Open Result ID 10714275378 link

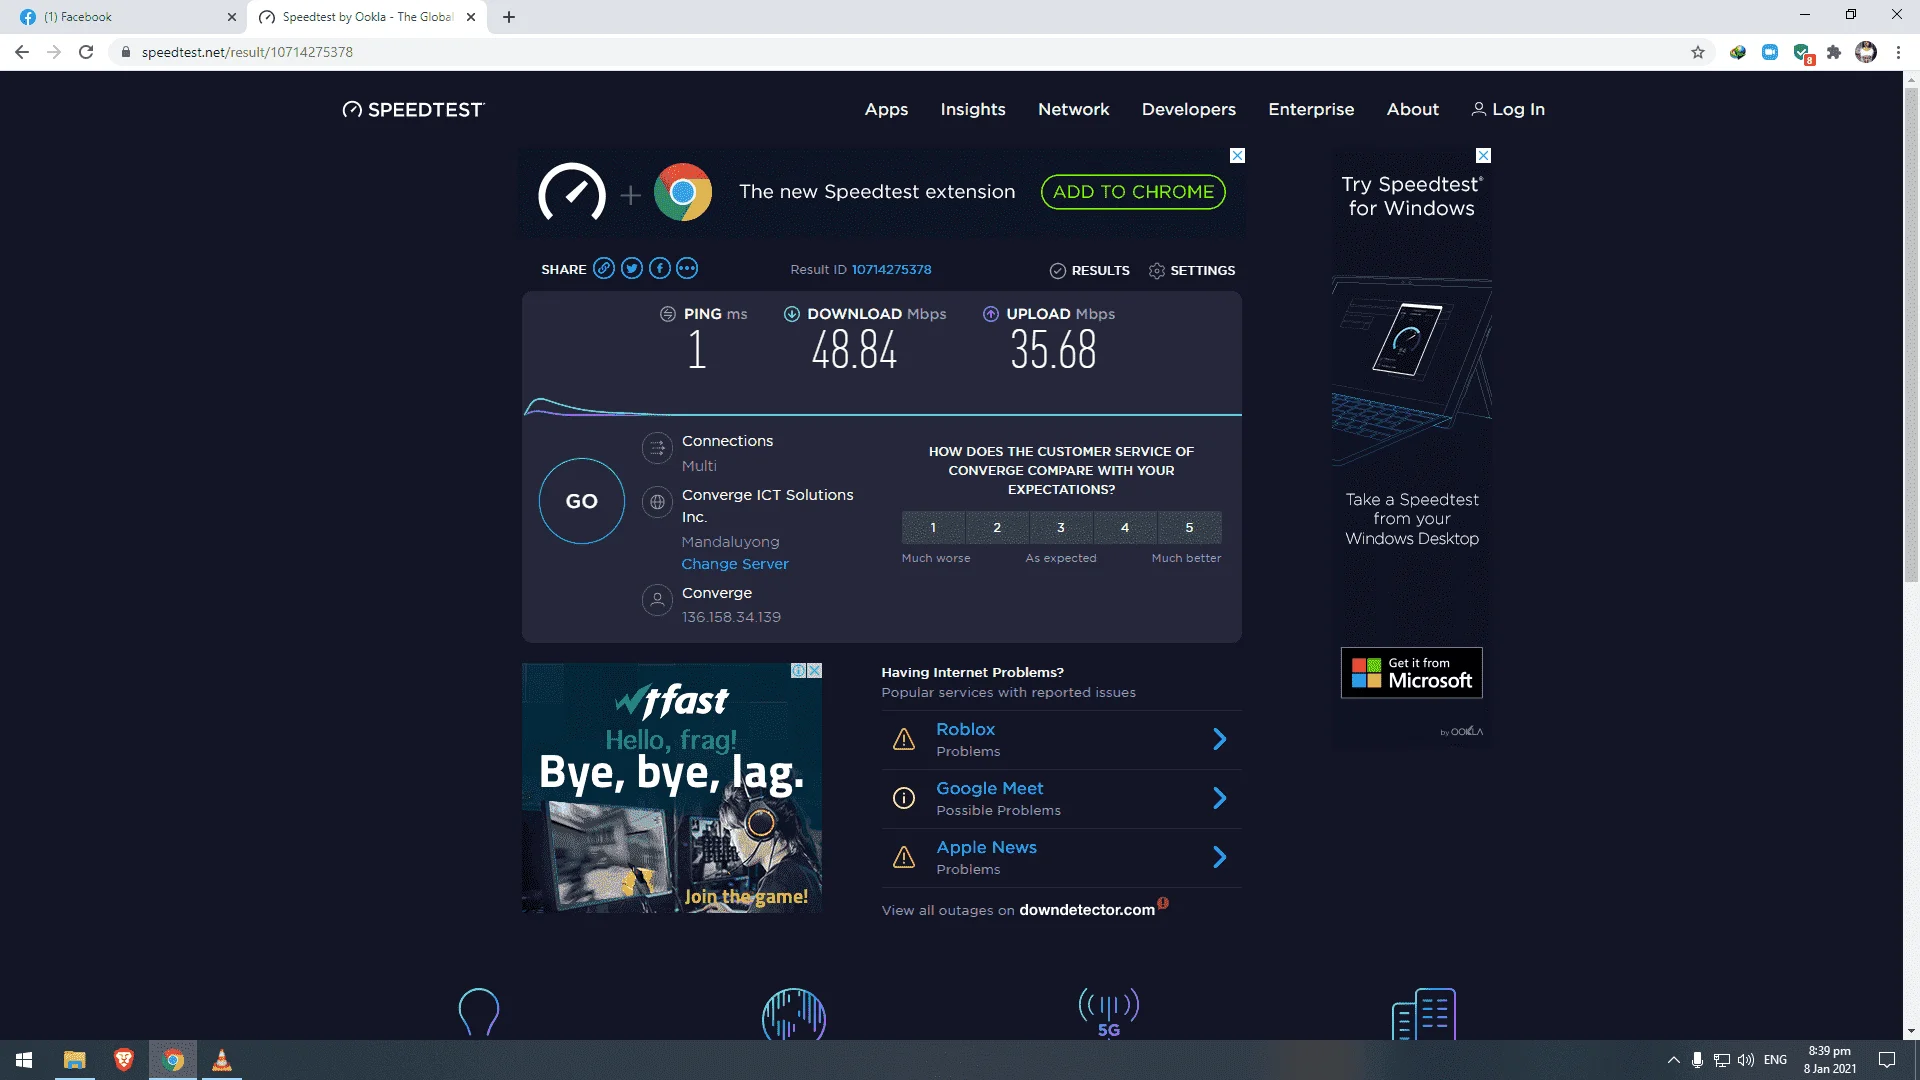coord(891,269)
